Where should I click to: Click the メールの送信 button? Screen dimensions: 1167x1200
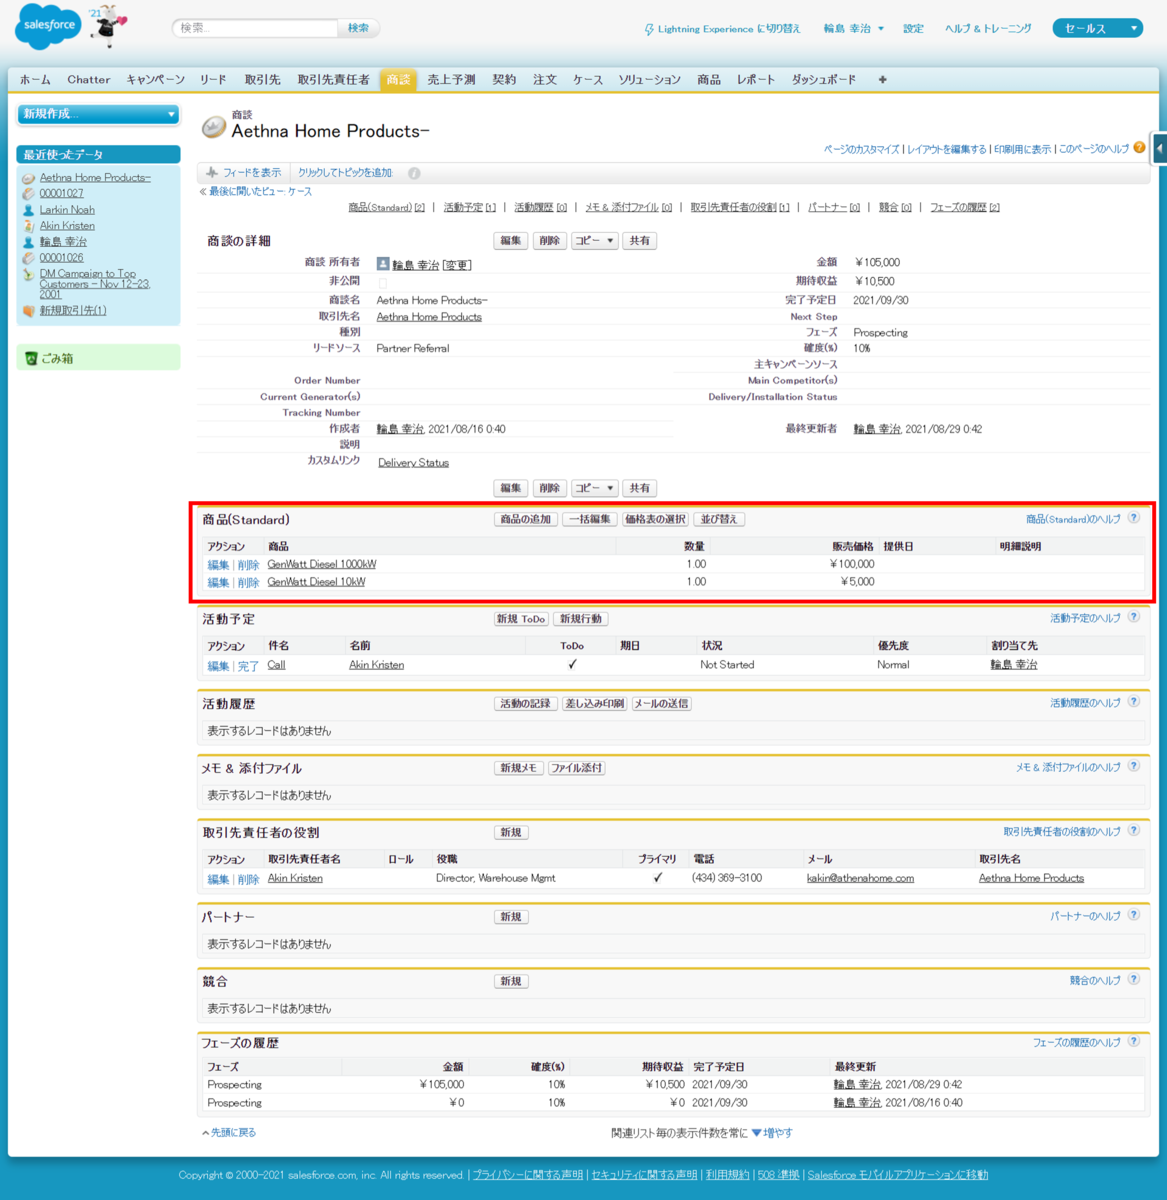661,703
